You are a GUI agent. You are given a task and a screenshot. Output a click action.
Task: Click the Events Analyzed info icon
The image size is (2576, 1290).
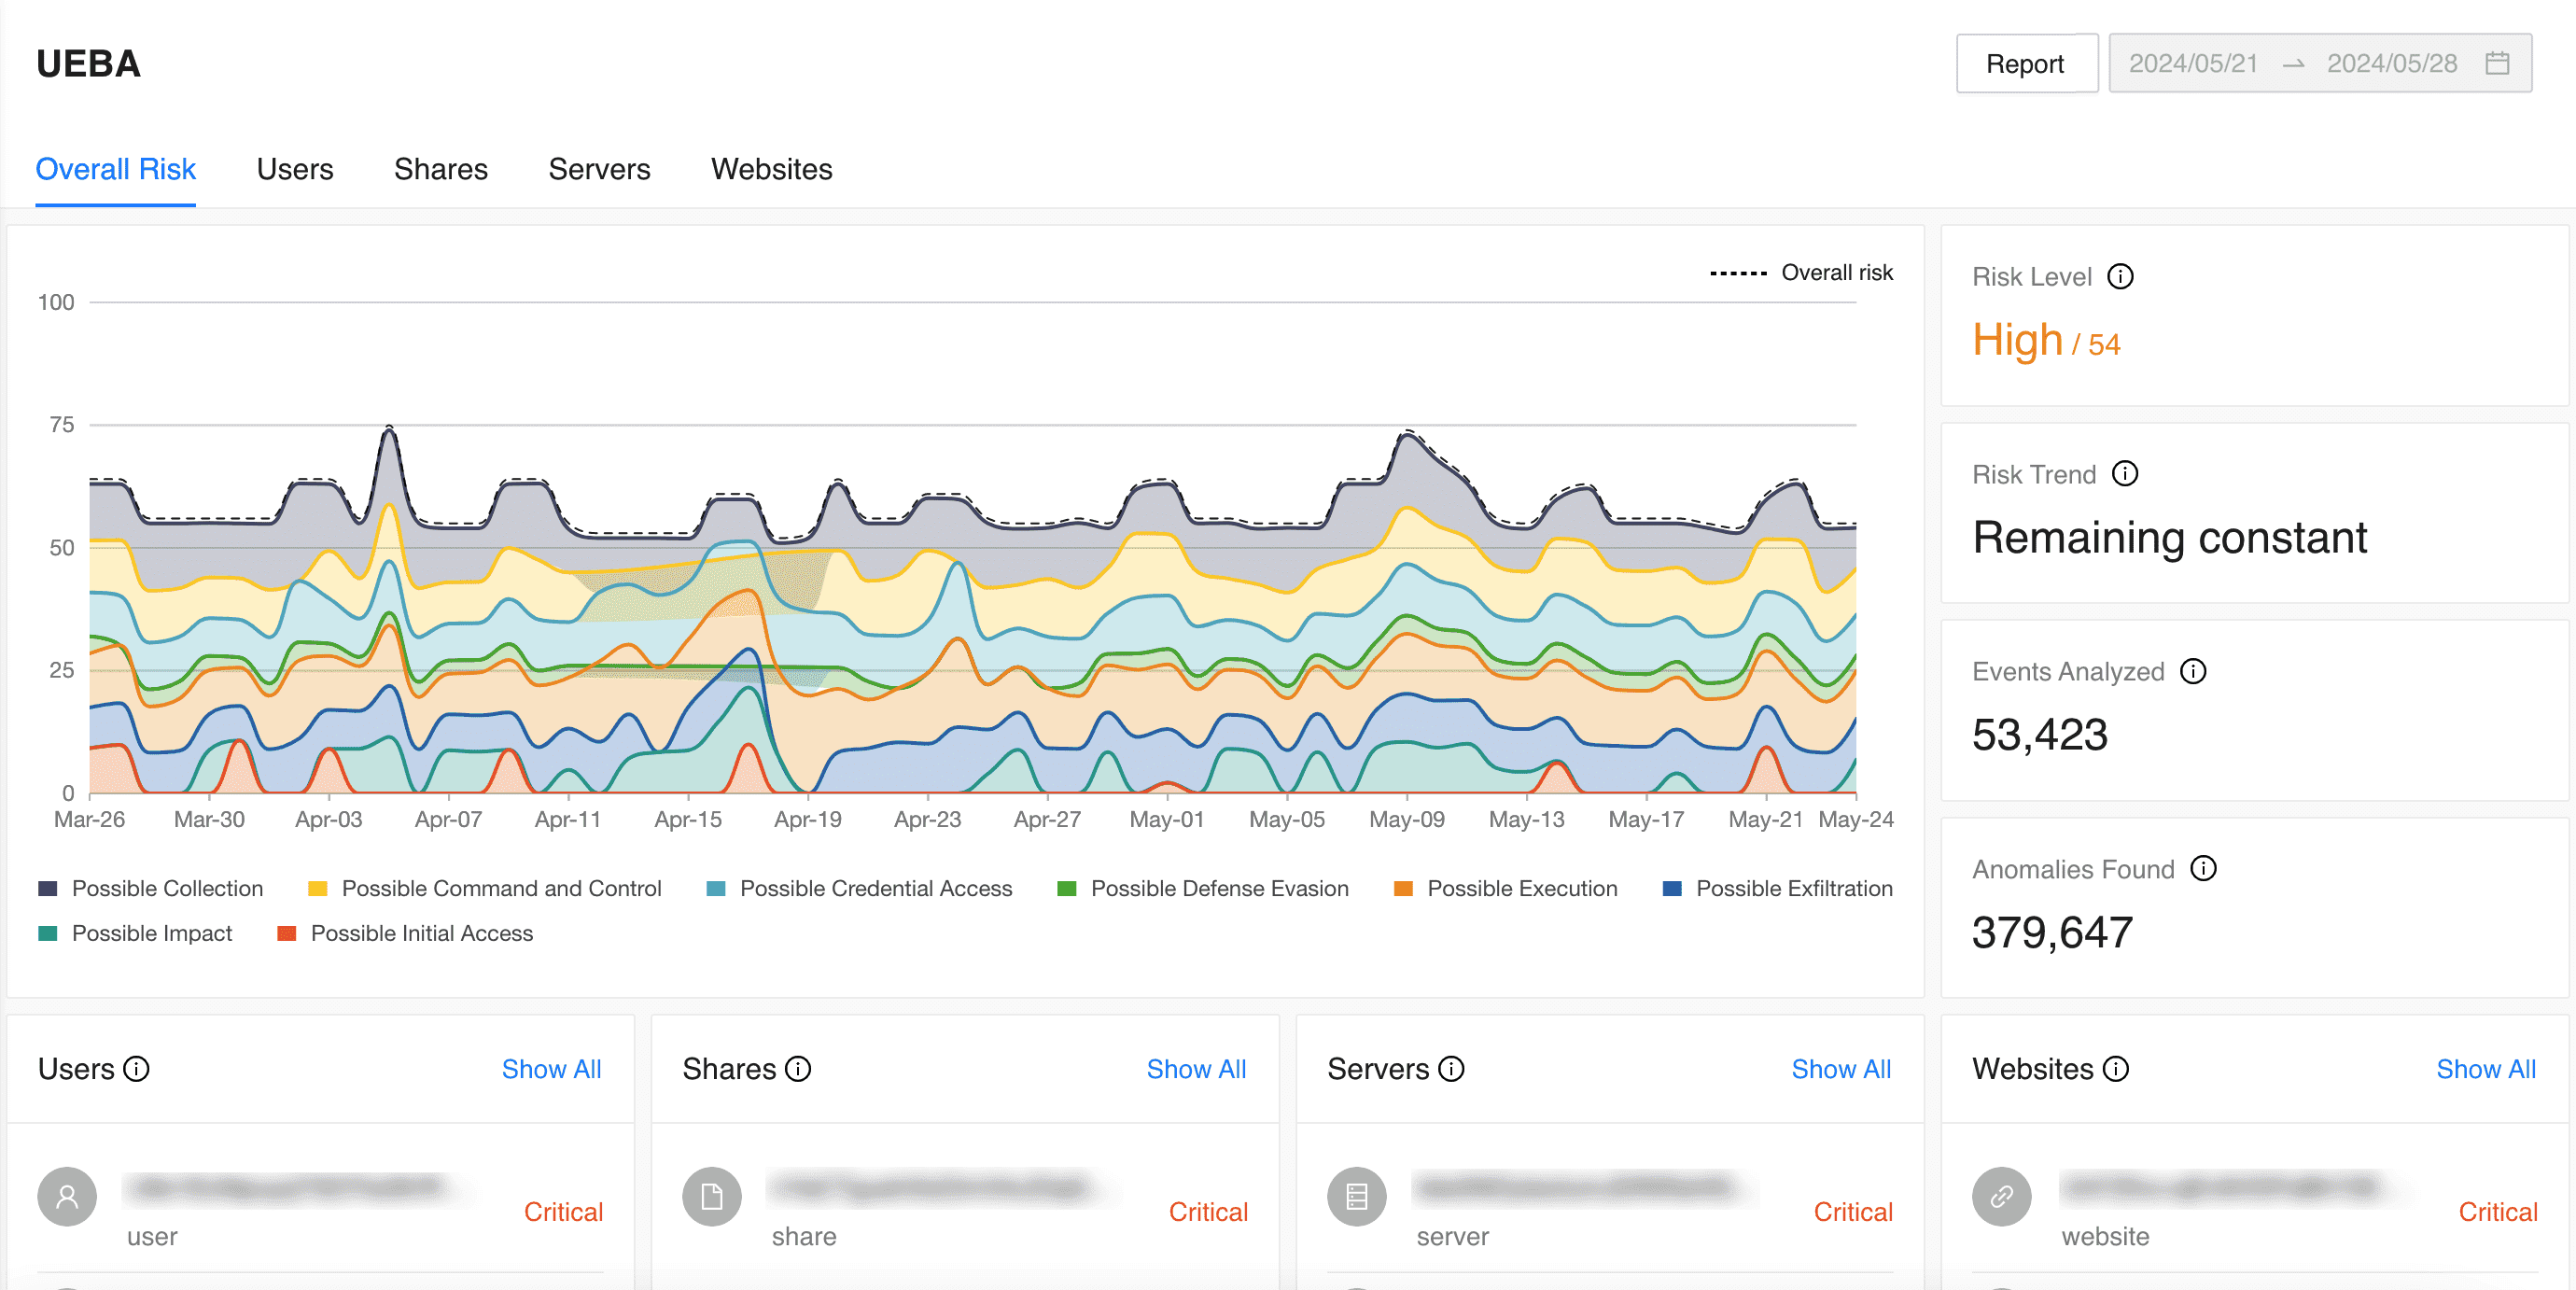[x=2193, y=671]
